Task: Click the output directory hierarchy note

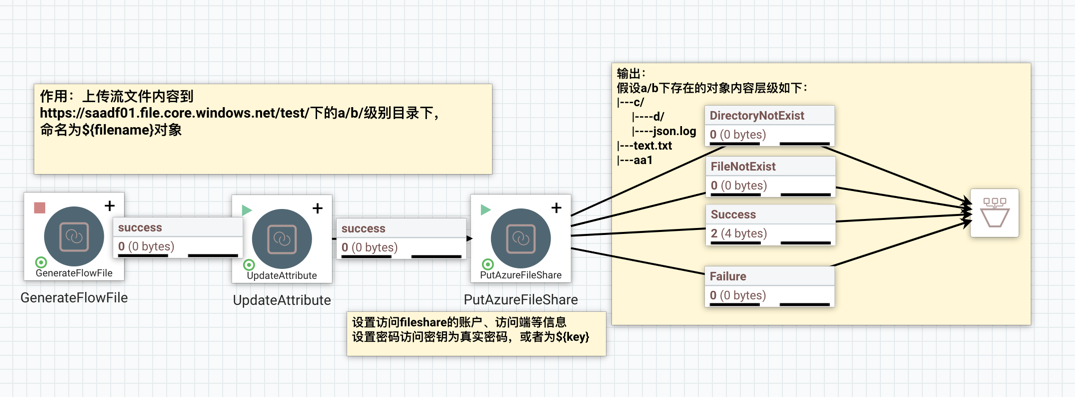Action: (821, 194)
